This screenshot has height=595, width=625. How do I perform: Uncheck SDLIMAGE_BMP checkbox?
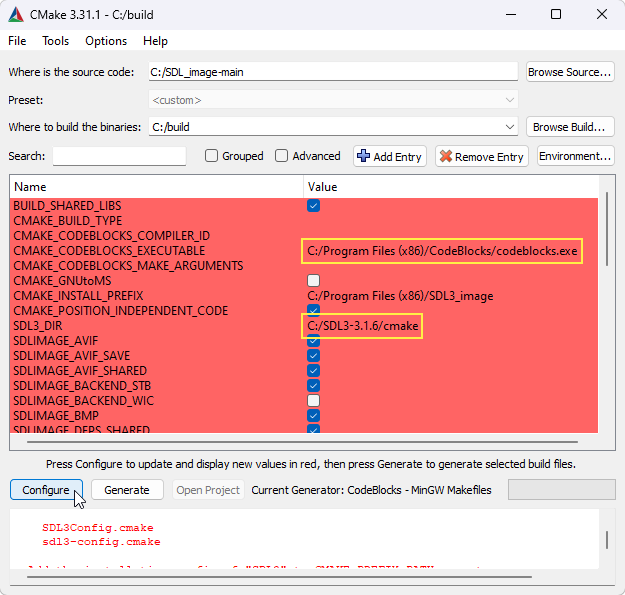[313, 416]
